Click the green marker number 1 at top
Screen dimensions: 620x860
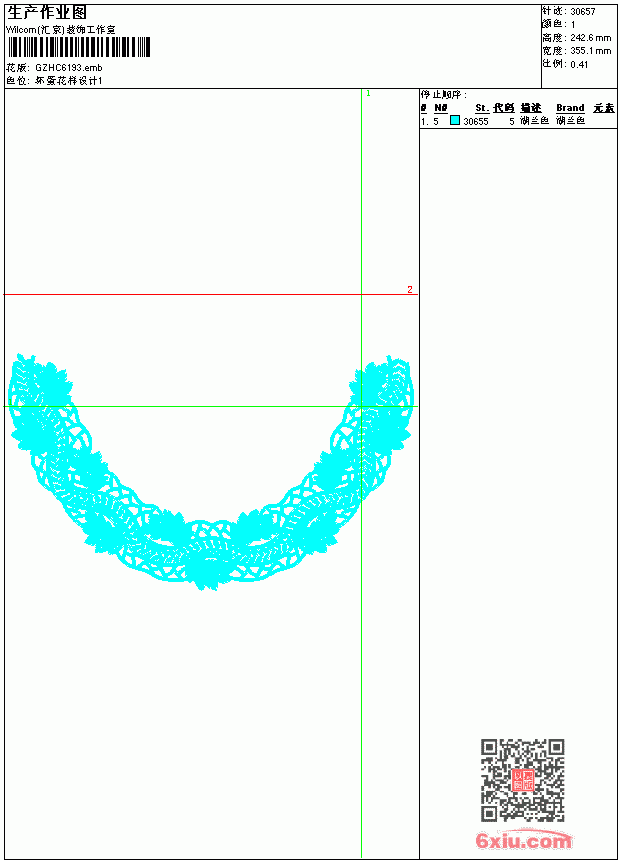click(368, 93)
